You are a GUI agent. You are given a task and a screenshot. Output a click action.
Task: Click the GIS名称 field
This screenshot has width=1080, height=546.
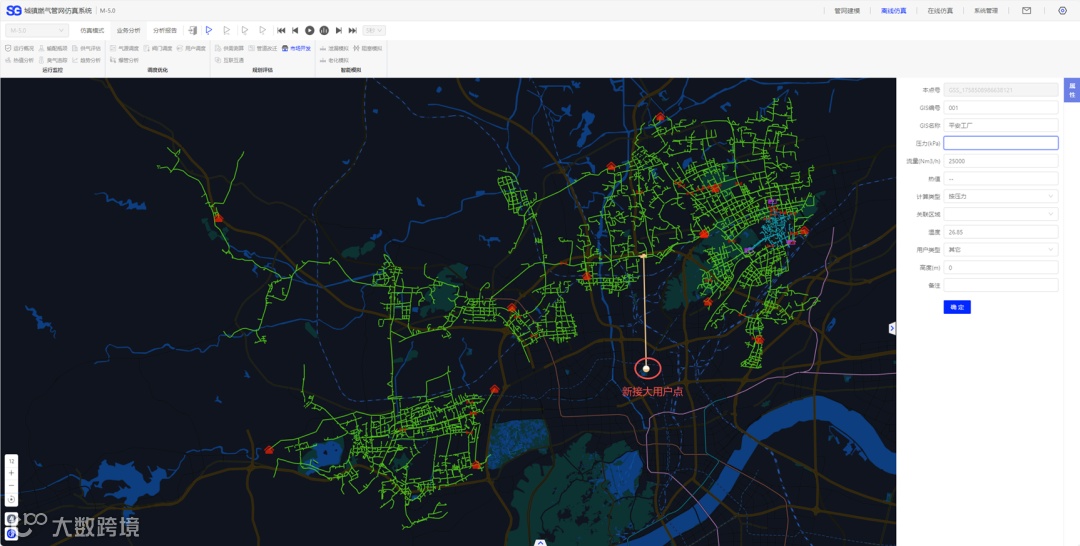[x=1001, y=125]
